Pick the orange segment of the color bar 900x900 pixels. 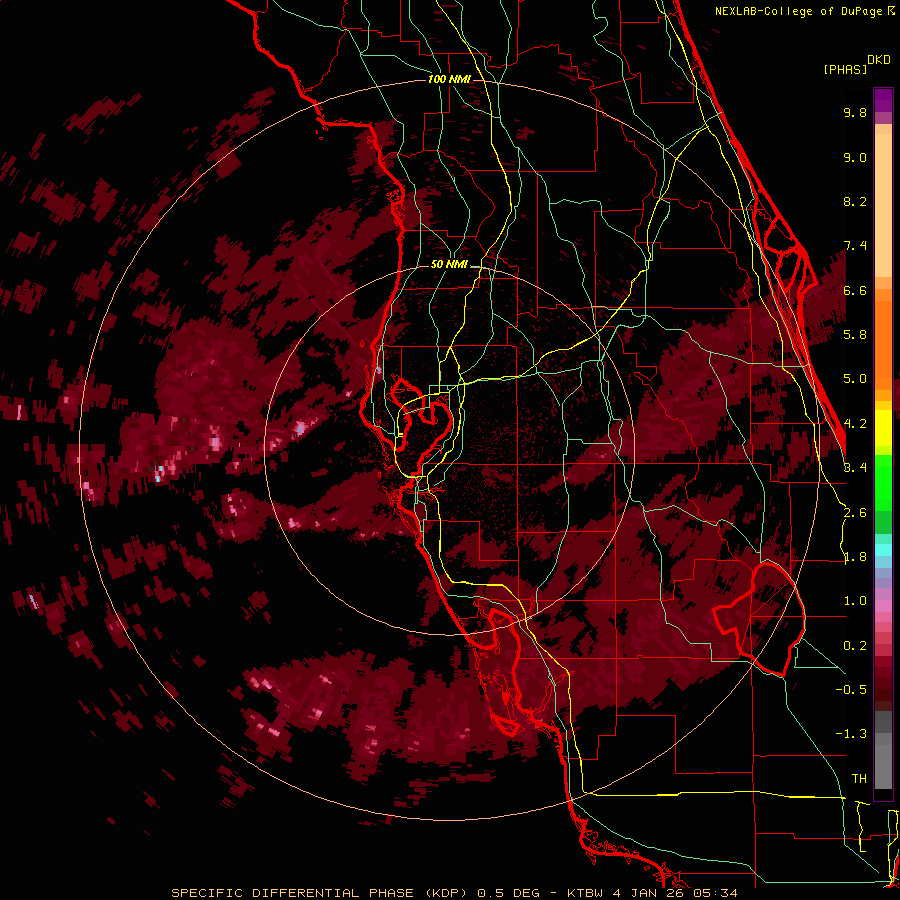click(883, 344)
